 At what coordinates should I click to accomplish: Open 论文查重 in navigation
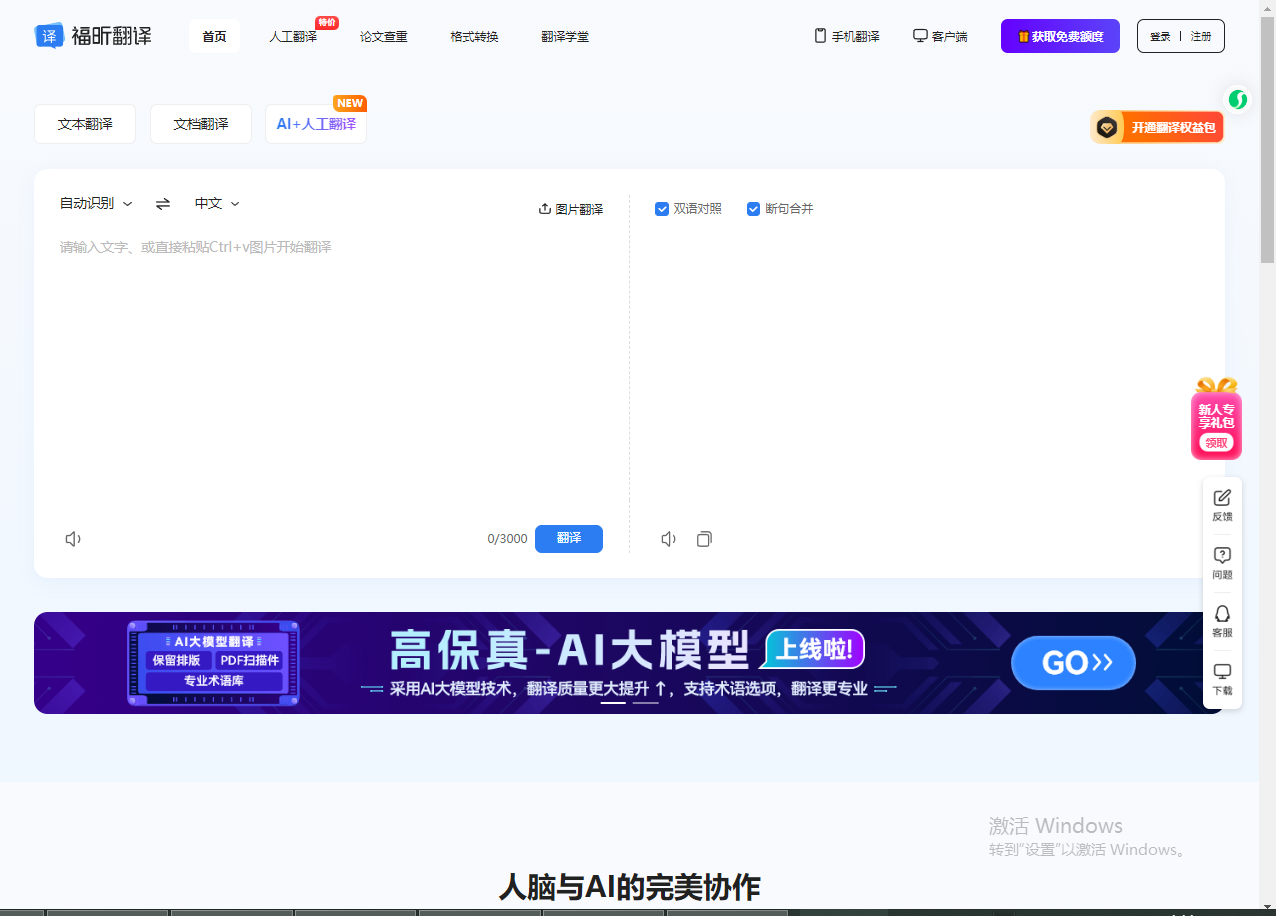coord(384,37)
